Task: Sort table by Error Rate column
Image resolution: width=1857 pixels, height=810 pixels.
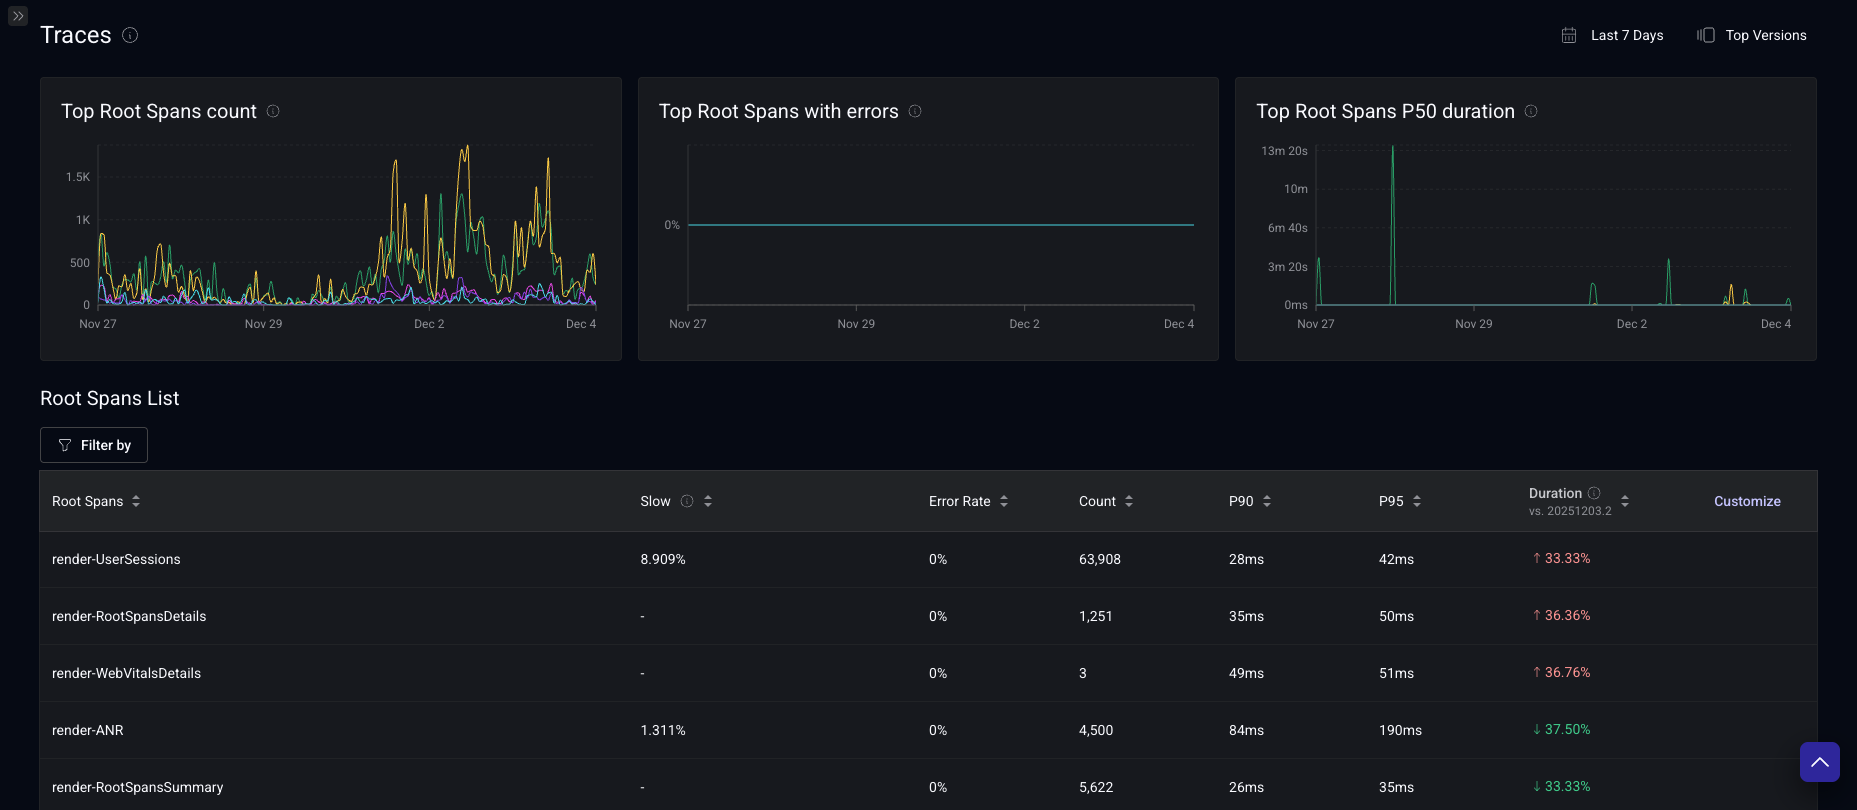Action: coord(1004,501)
